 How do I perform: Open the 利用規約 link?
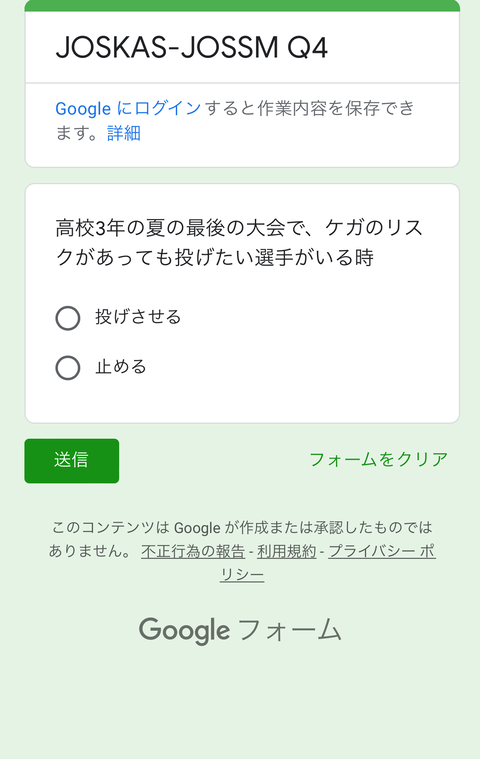pos(286,551)
